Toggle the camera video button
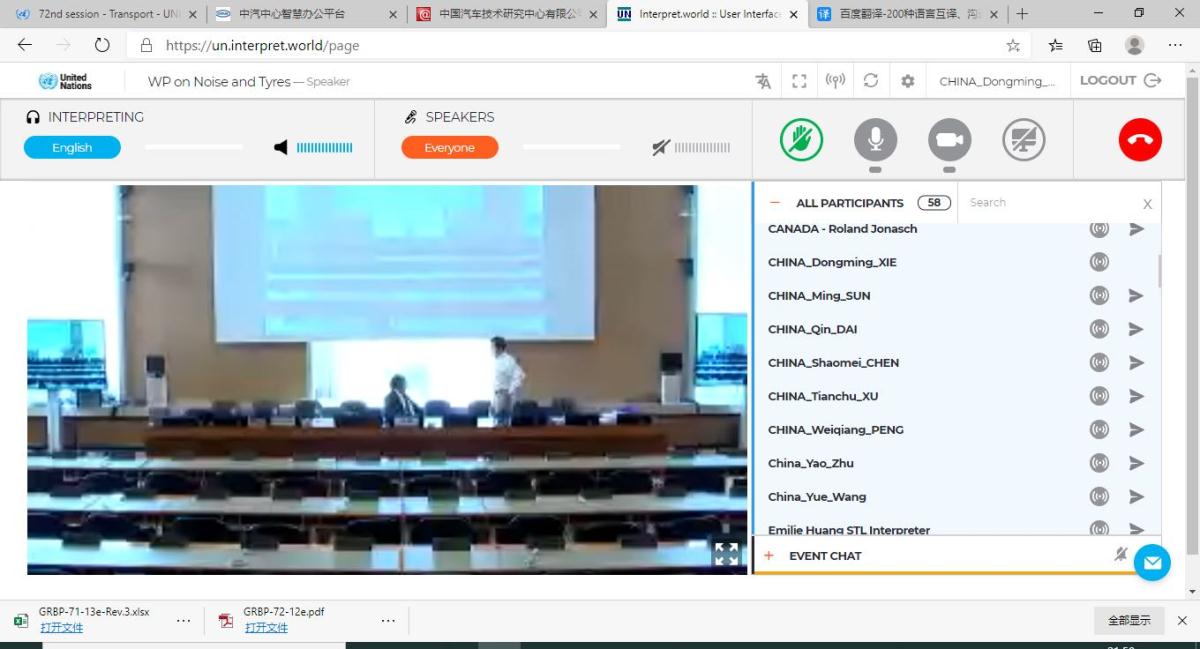 pyautogui.click(x=949, y=140)
